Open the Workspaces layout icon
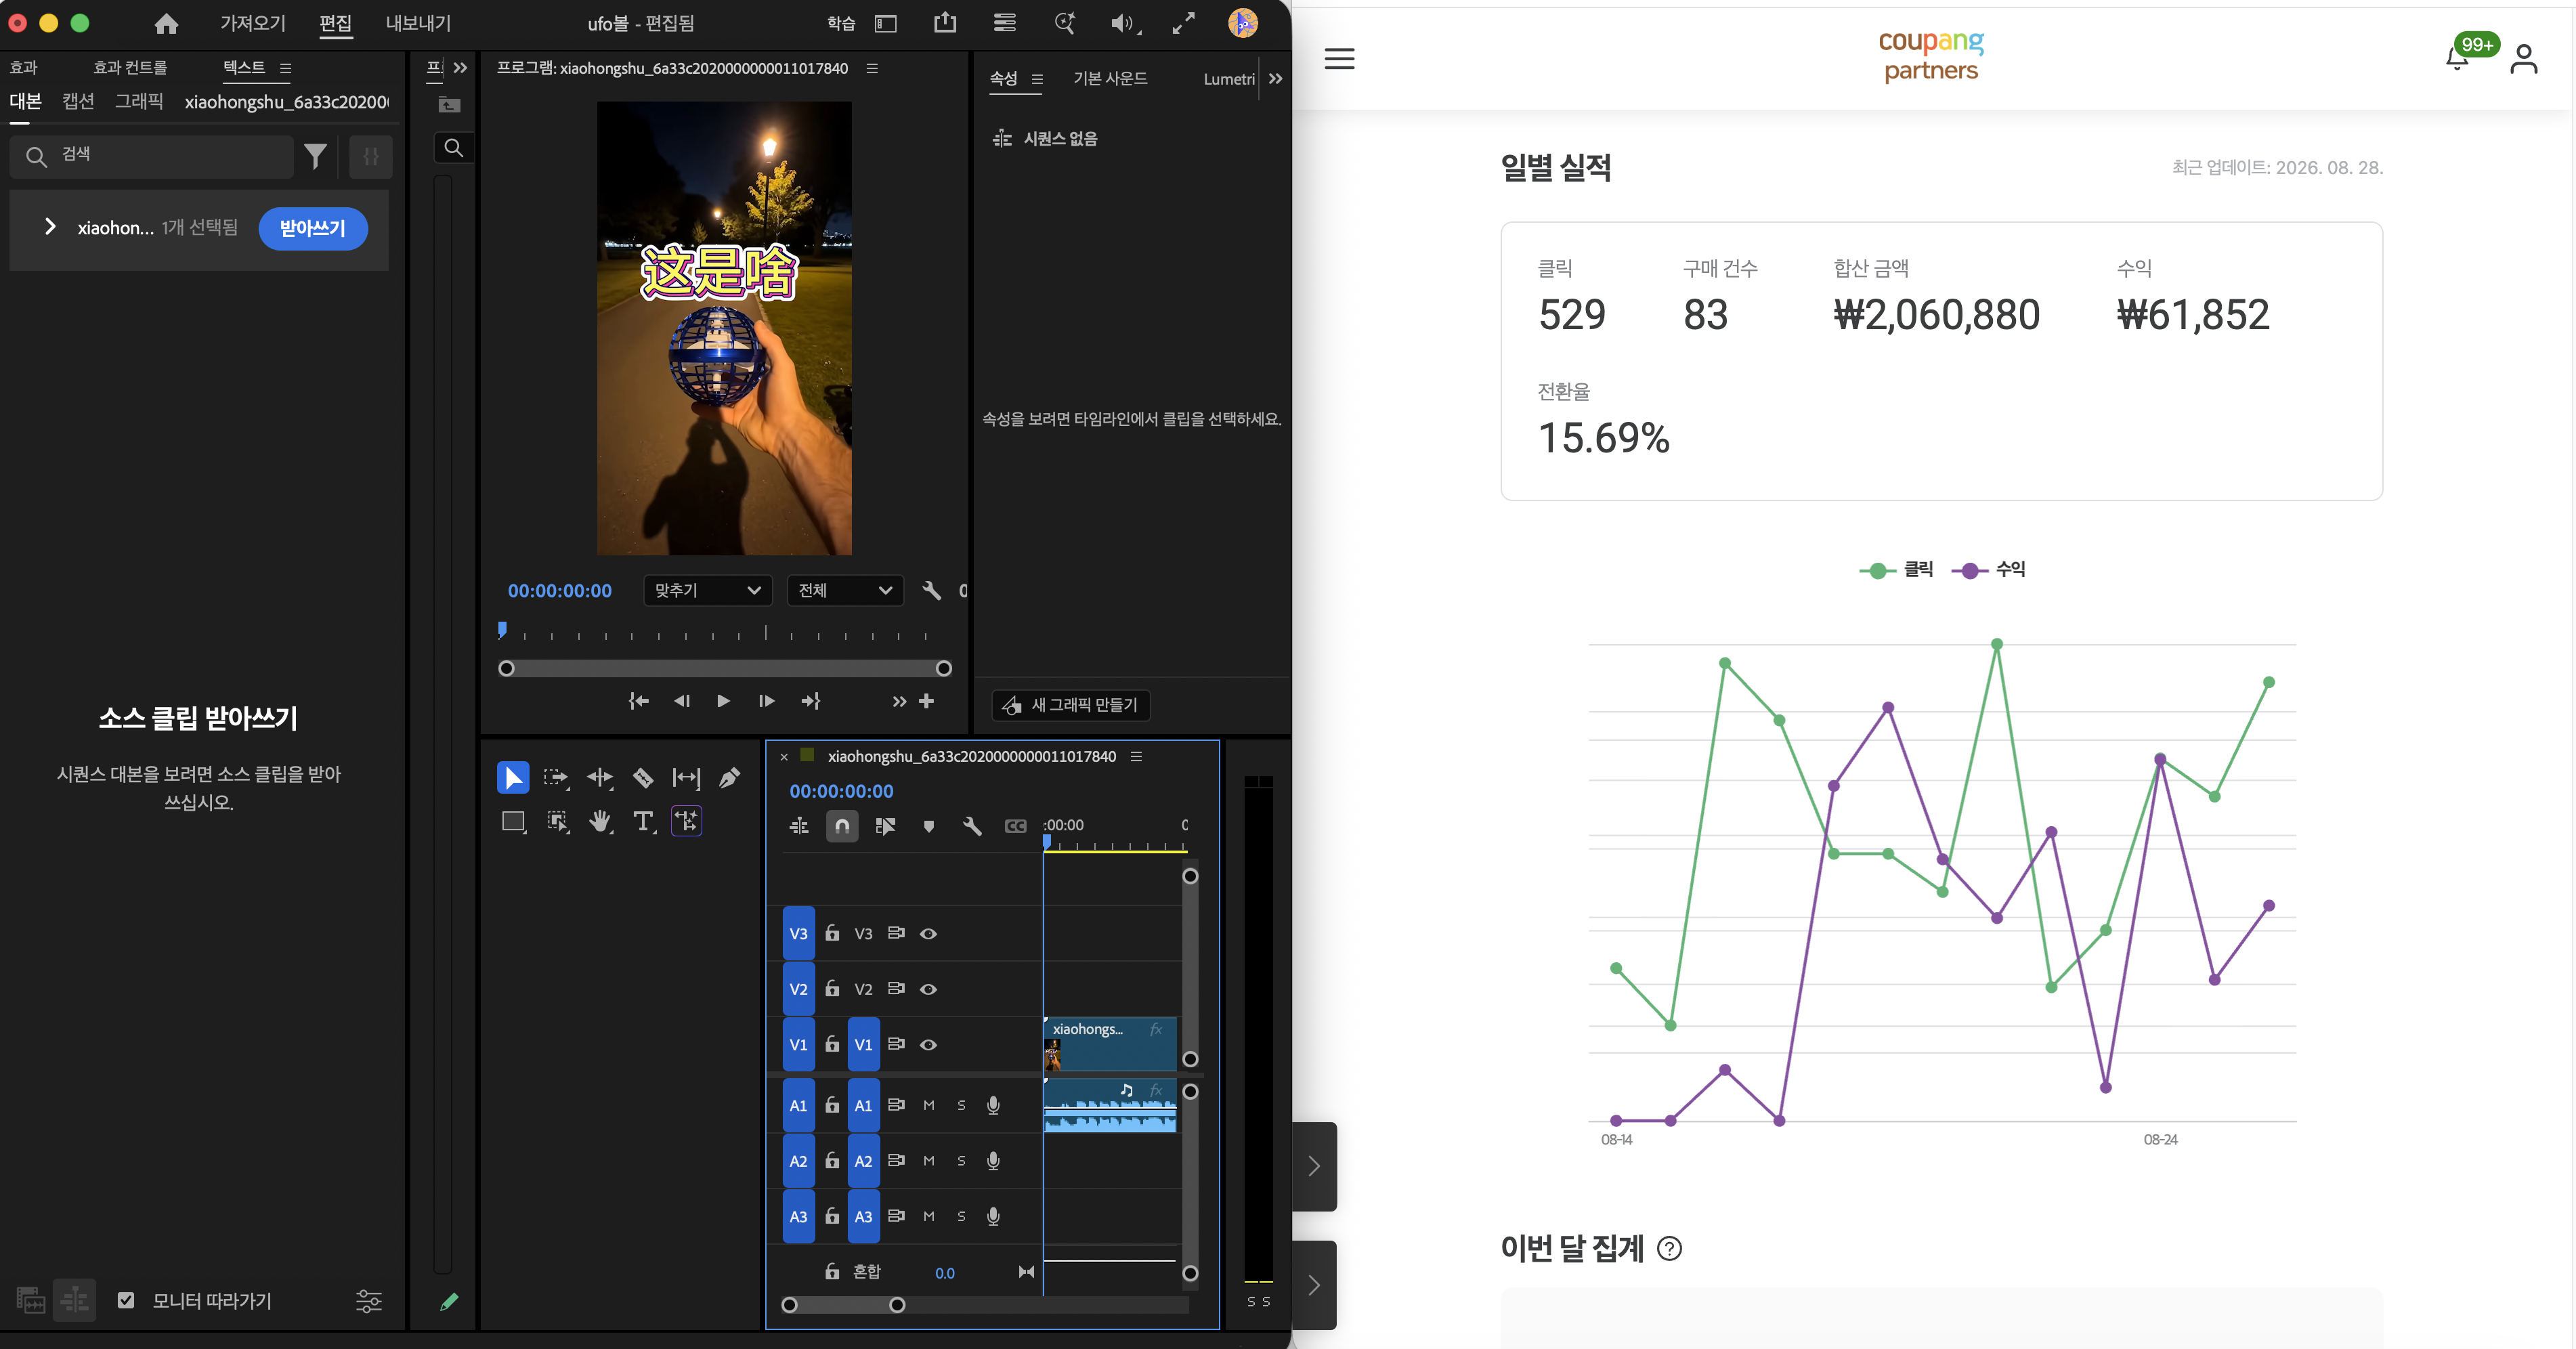The image size is (2576, 1349). pos(885,23)
